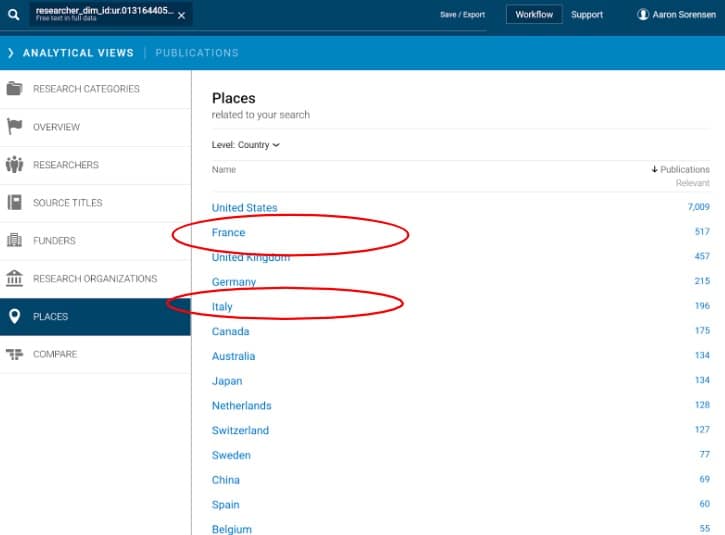Image resolution: width=725 pixels, height=535 pixels.
Task: Open the Italy country link
Action: pyautogui.click(x=222, y=307)
